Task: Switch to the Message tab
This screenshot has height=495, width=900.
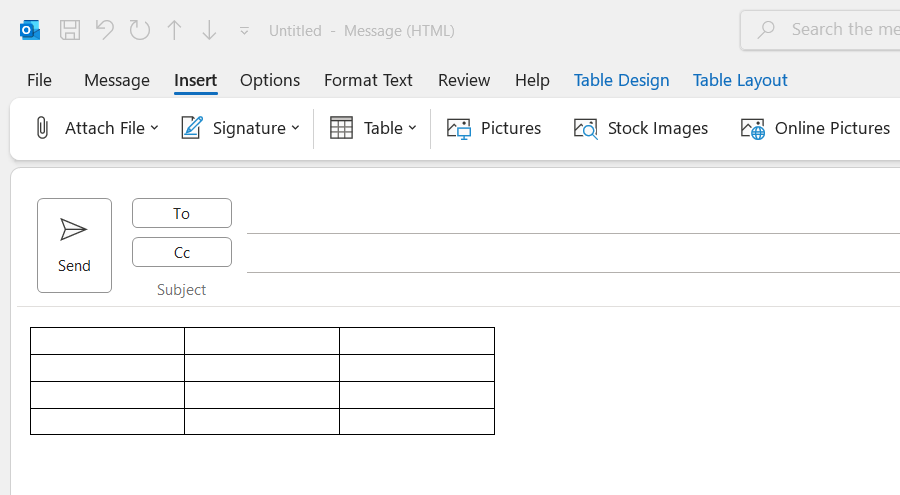Action: [117, 80]
